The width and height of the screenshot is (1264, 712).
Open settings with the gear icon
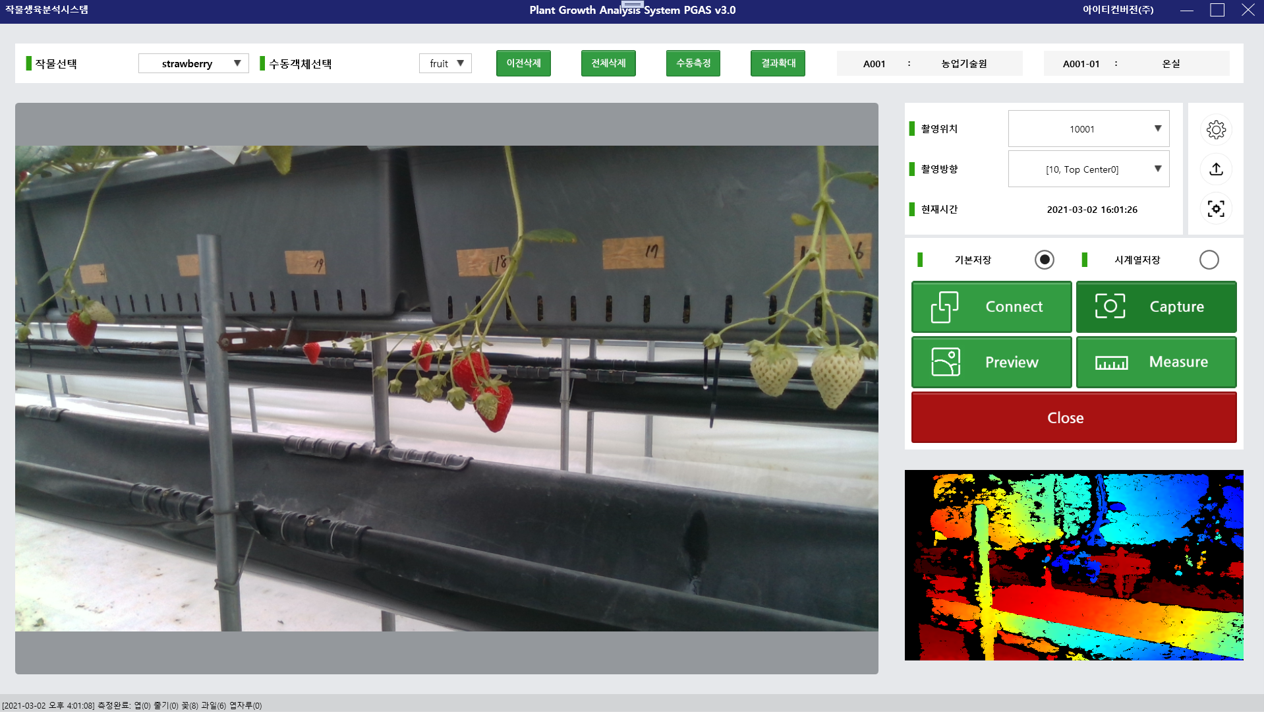[1216, 130]
